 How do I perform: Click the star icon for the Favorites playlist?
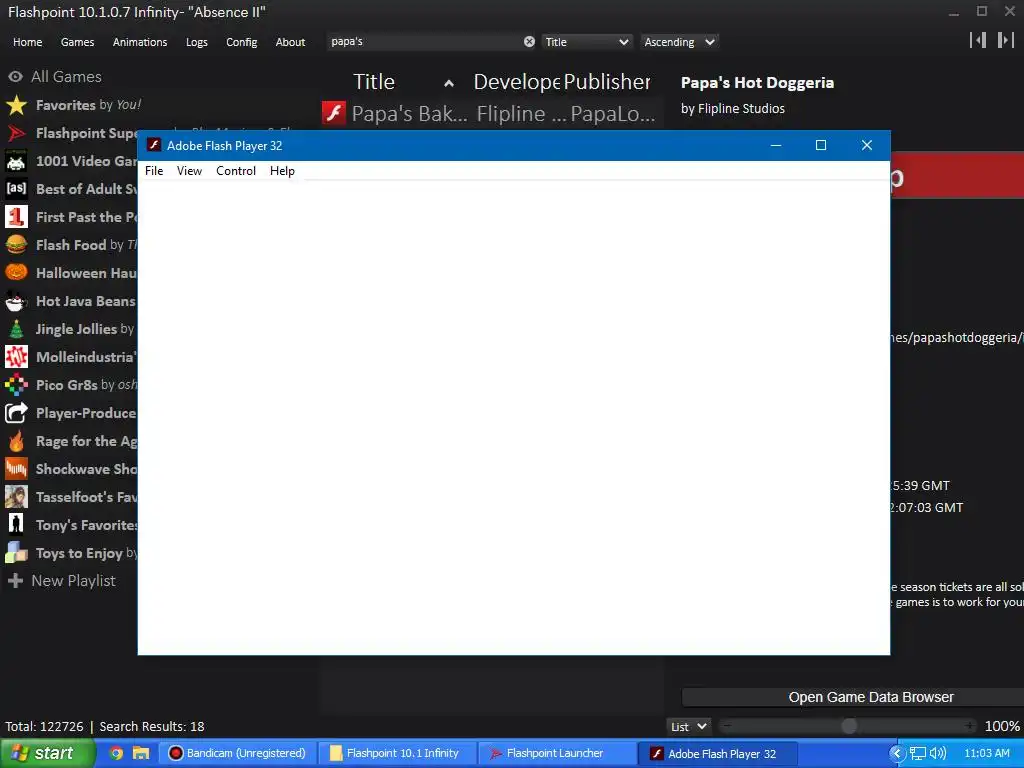[16, 104]
